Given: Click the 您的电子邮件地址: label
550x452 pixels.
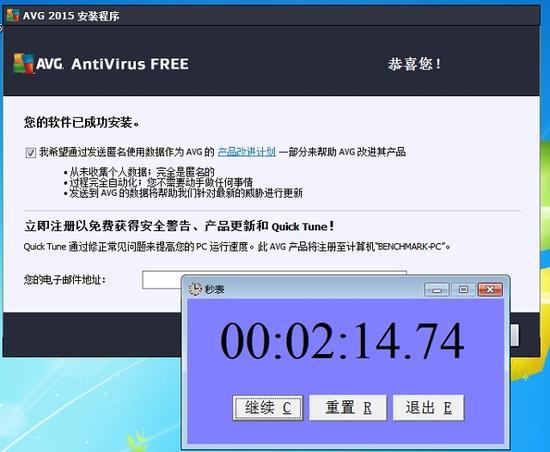Looking at the screenshot, I should click(65, 280).
